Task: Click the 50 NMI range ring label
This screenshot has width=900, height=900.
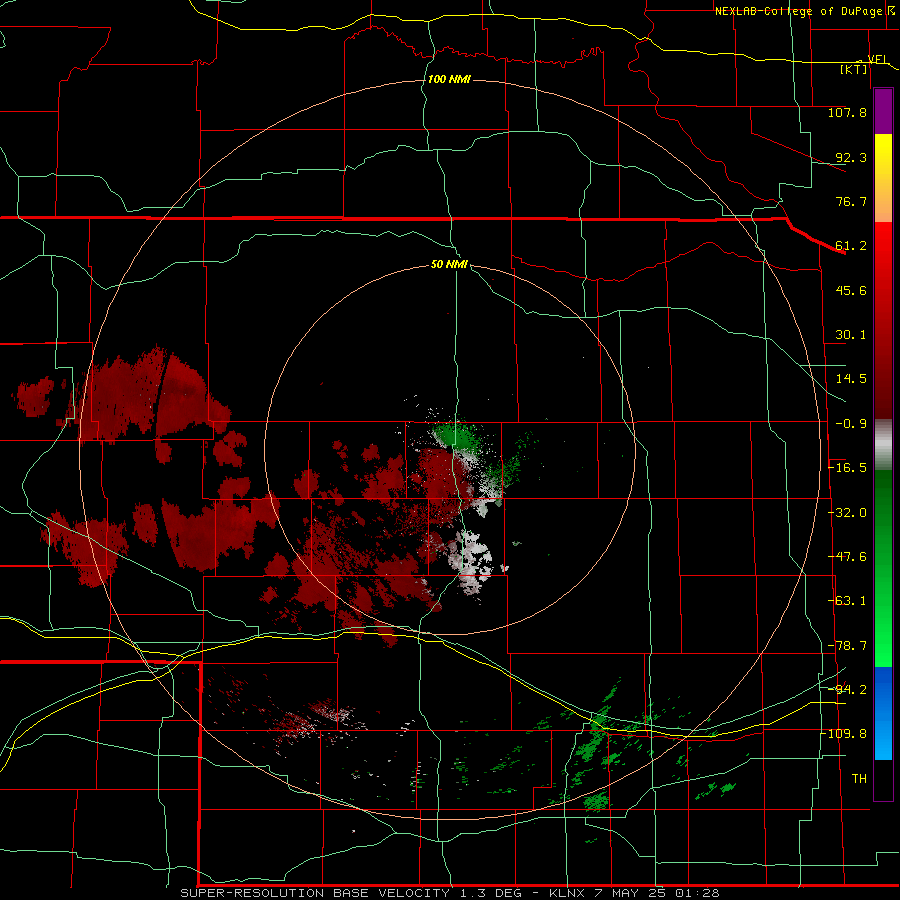Action: click(449, 264)
